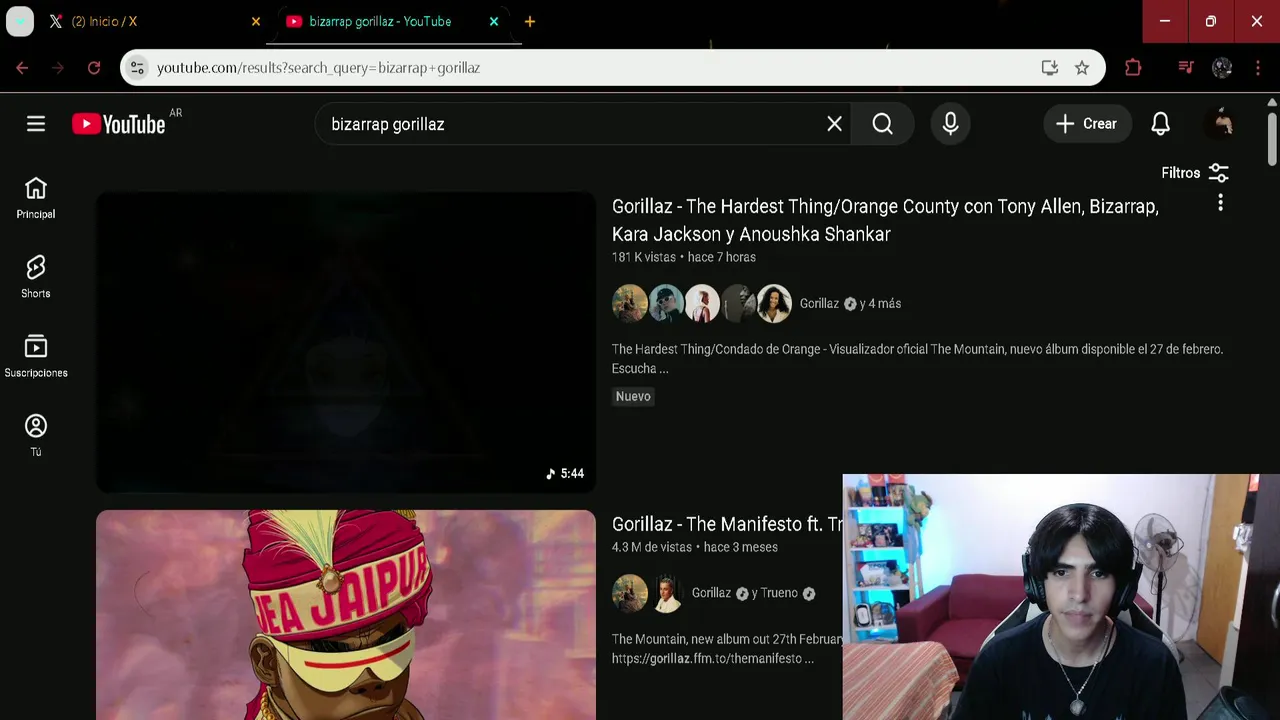Play the dark 5:44 video thumbnail

[x=346, y=342]
